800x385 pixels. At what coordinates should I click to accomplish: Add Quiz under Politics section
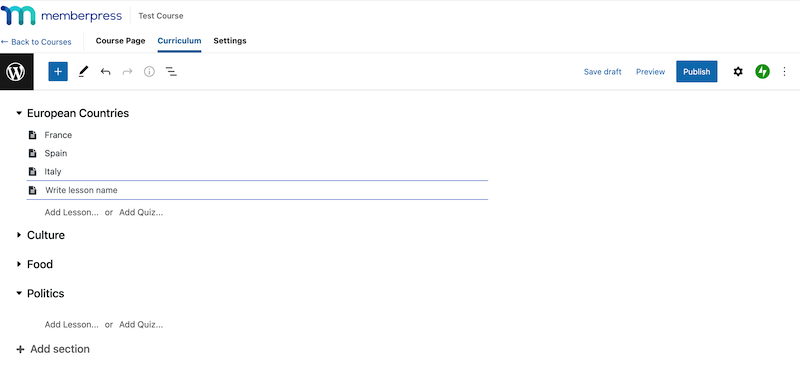click(x=141, y=324)
